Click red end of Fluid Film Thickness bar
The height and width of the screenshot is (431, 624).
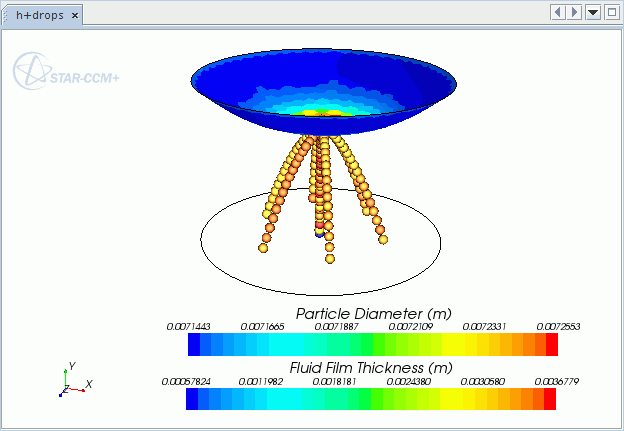(x=550, y=399)
